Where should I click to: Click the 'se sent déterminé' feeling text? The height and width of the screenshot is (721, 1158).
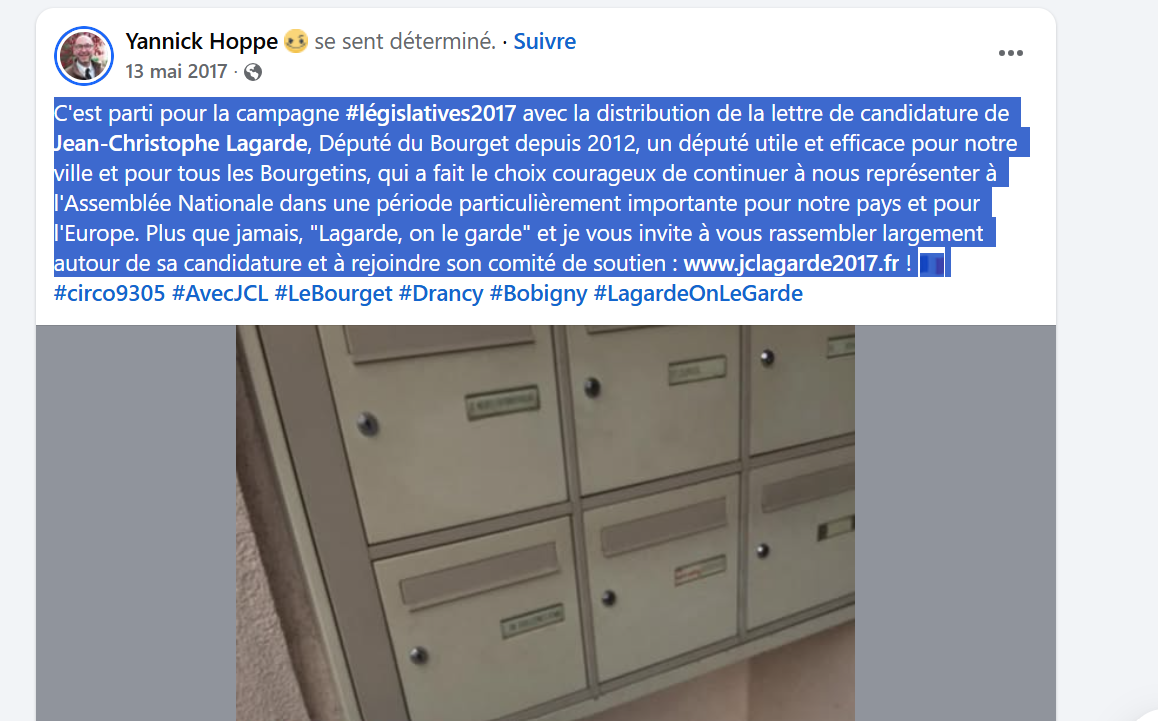405,41
